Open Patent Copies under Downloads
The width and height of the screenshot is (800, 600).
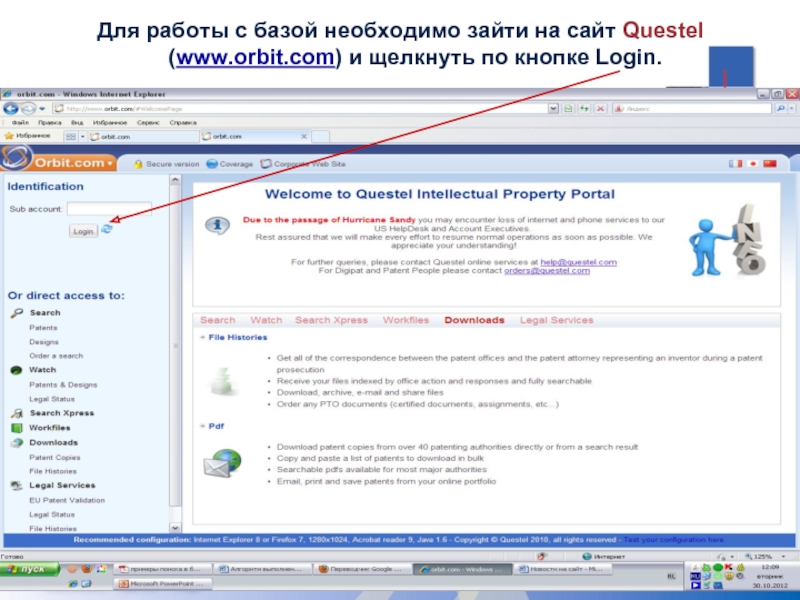[55, 457]
